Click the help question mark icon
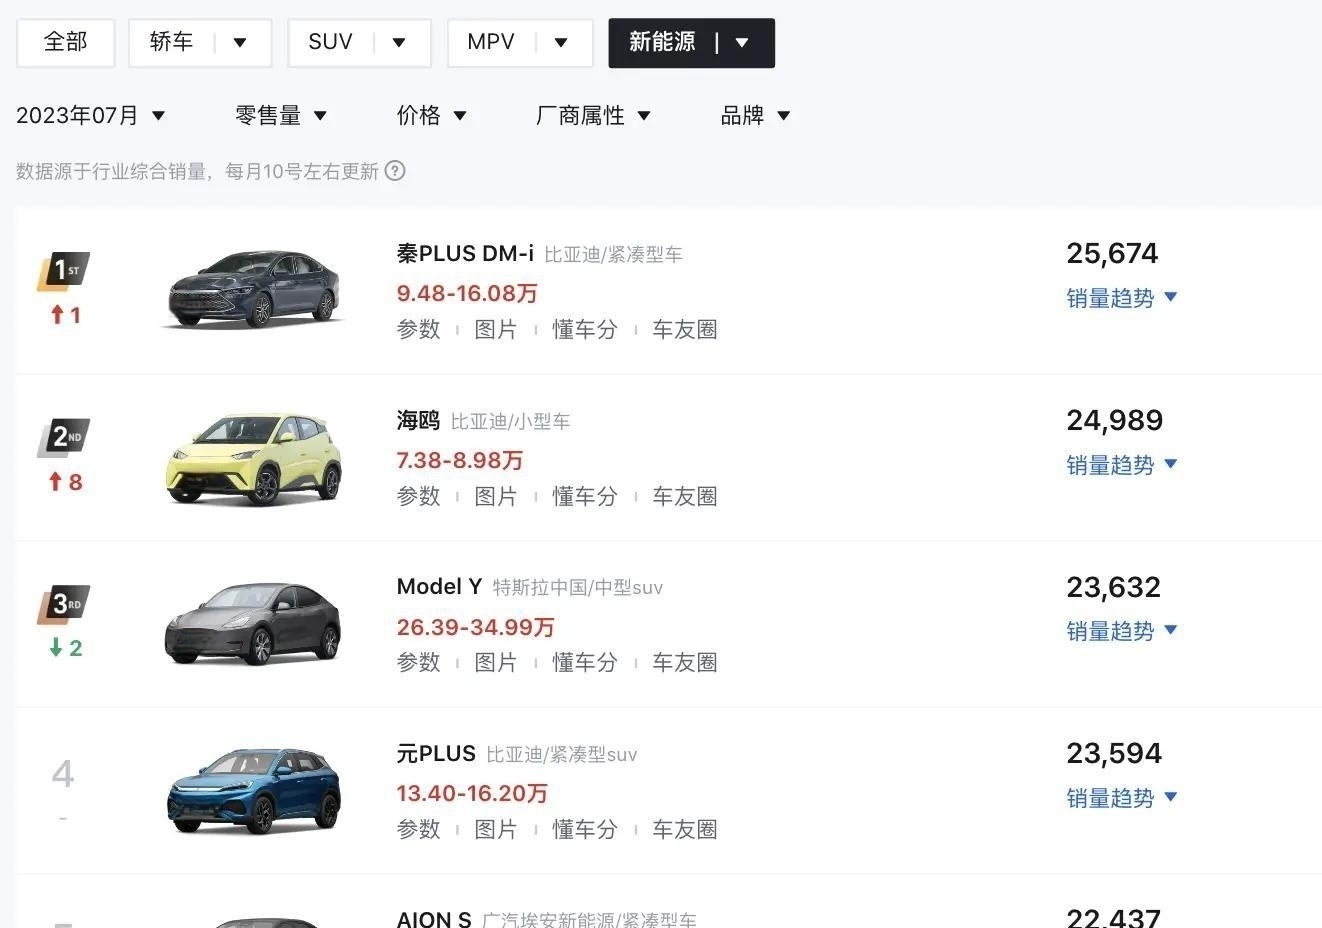1322x928 pixels. [395, 171]
